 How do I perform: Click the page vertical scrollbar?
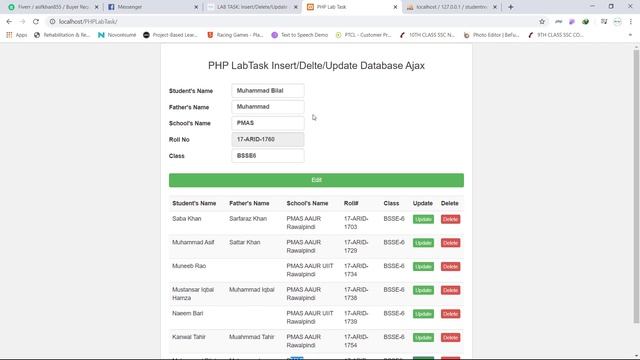[636, 187]
